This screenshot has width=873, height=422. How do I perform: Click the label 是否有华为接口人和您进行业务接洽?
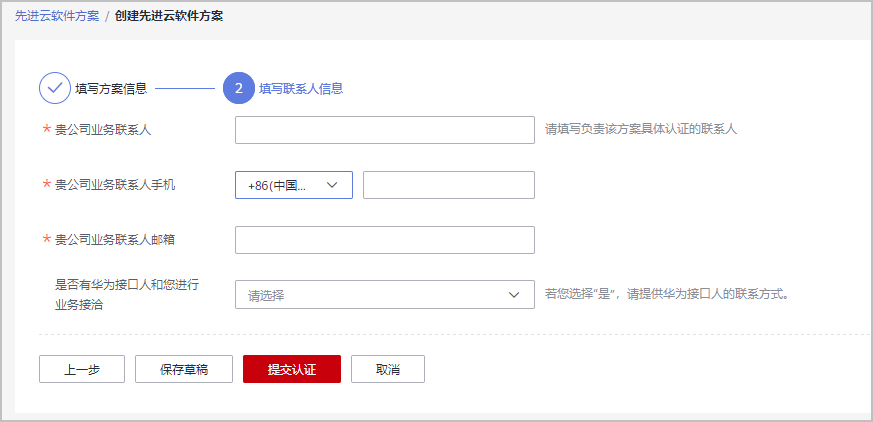click(x=127, y=295)
